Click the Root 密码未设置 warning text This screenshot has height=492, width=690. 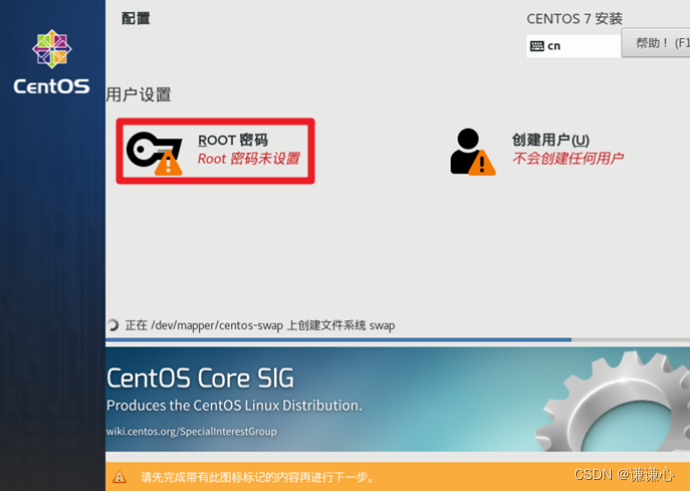pyautogui.click(x=249, y=158)
